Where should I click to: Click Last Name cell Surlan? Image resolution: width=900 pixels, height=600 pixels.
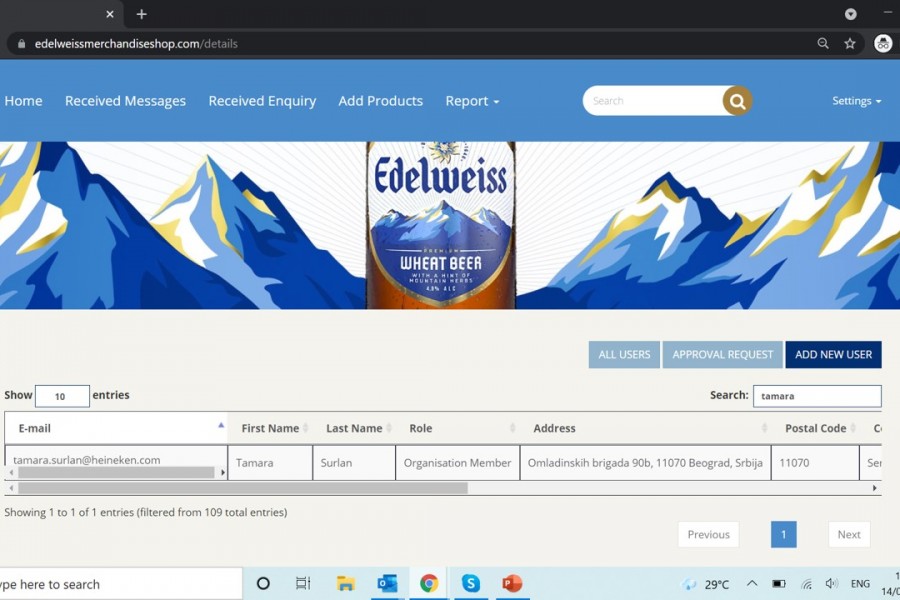point(354,463)
